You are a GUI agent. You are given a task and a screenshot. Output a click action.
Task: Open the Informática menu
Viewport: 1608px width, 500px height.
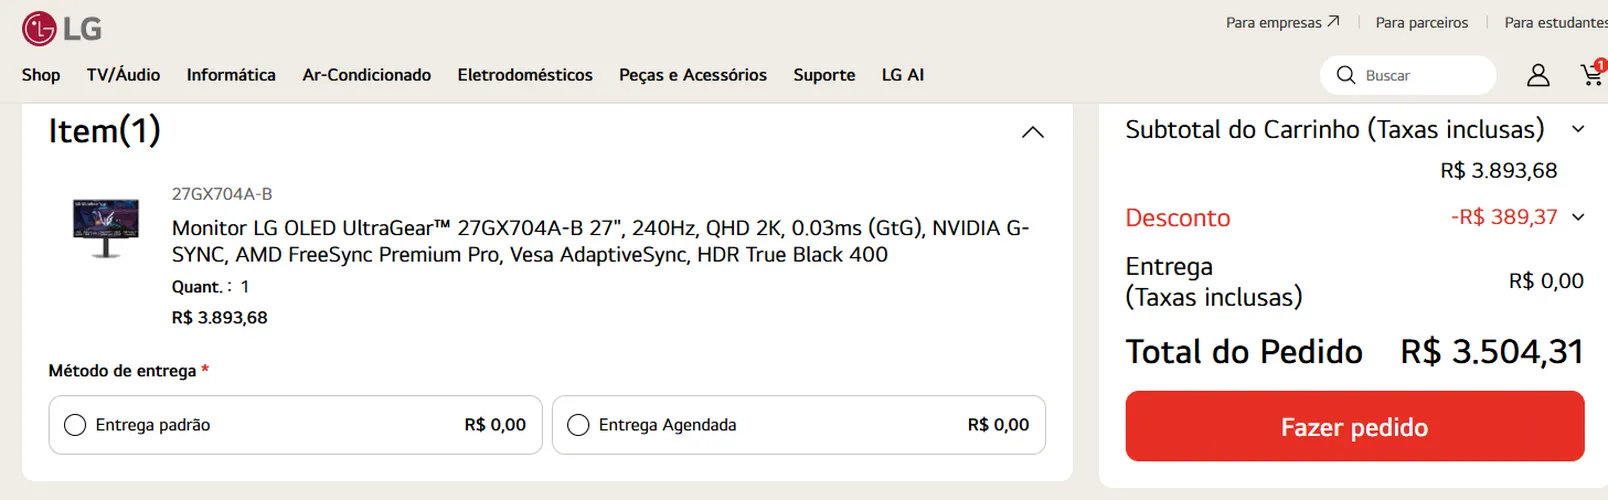pos(231,75)
